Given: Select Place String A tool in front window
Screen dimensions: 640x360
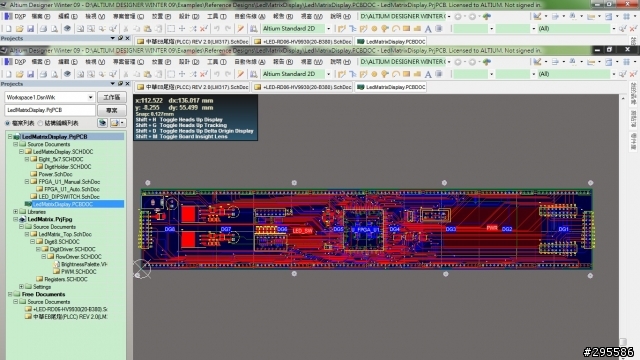Looking at the screenshot, I should point(428,74).
